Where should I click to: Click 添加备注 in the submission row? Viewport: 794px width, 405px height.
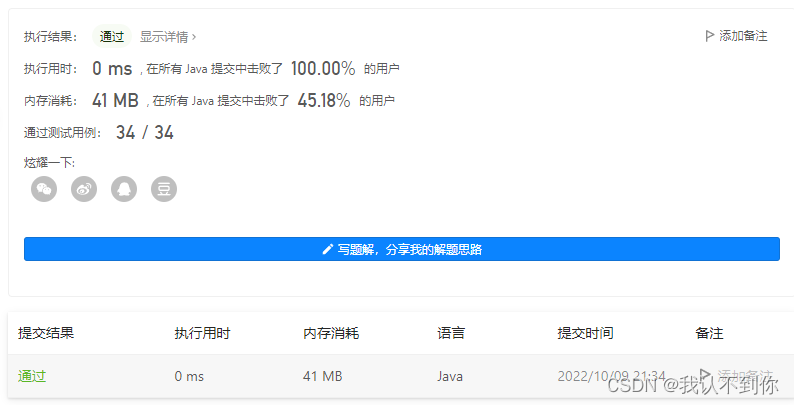tap(736, 376)
